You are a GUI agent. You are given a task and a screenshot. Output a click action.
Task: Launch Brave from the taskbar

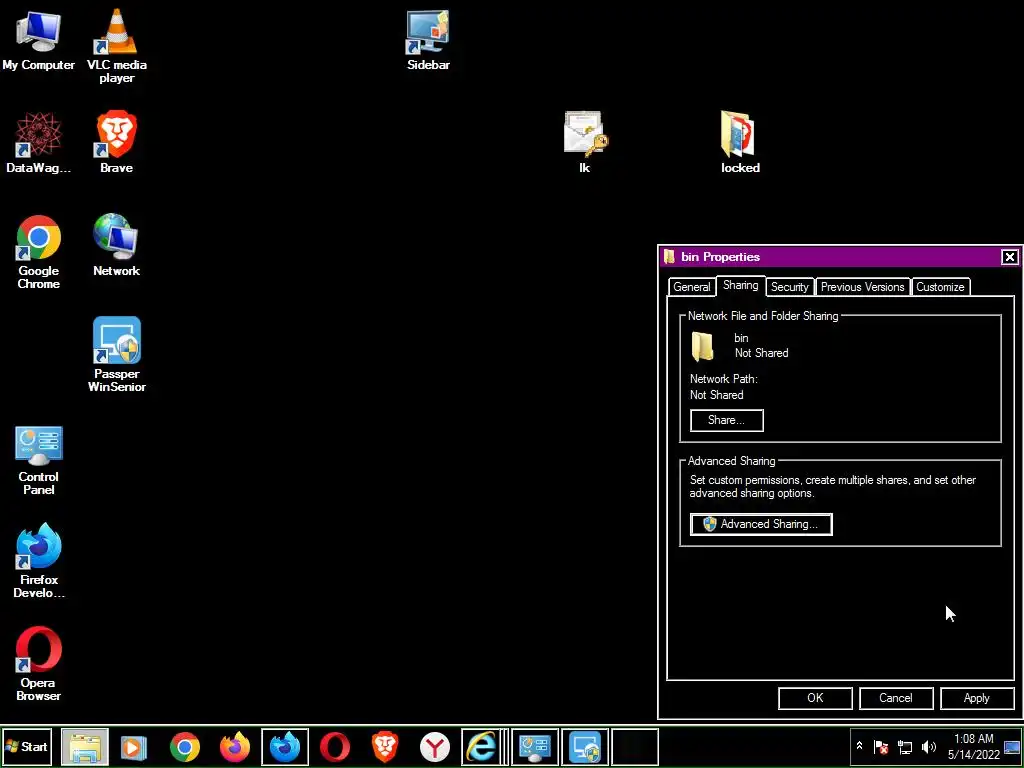click(x=385, y=746)
